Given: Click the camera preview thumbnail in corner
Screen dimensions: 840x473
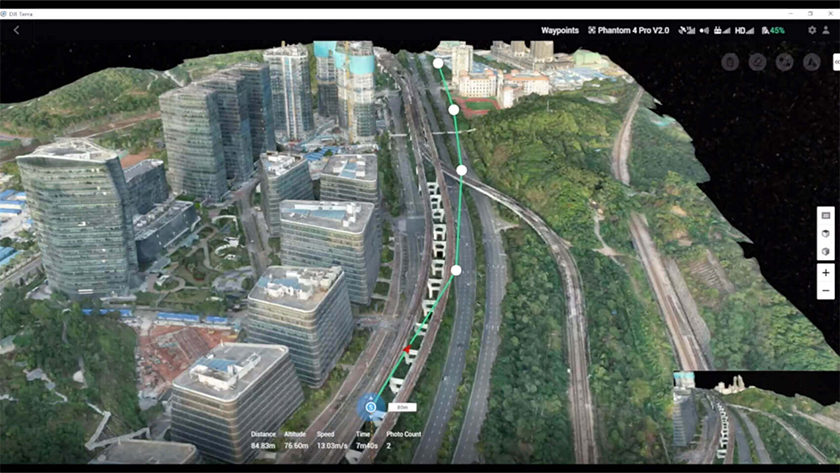Looking at the screenshot, I should point(755,418).
